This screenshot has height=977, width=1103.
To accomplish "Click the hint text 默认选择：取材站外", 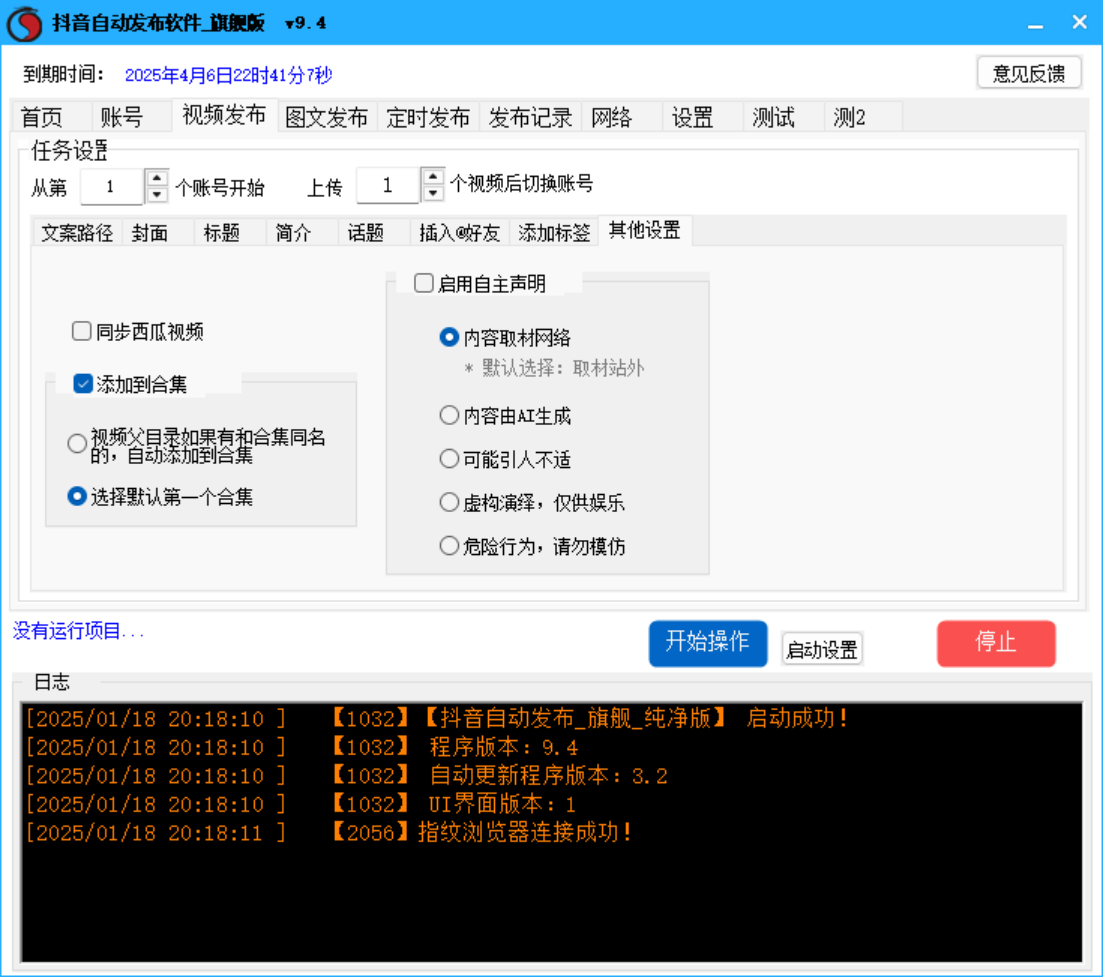I will [x=554, y=369].
